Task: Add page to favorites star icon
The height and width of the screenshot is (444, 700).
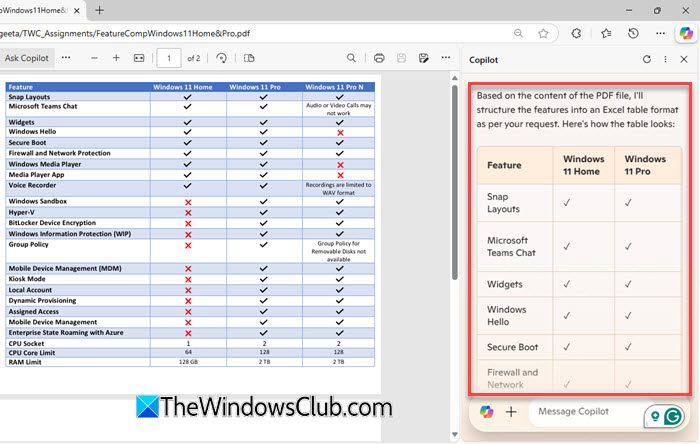Action: (543, 33)
